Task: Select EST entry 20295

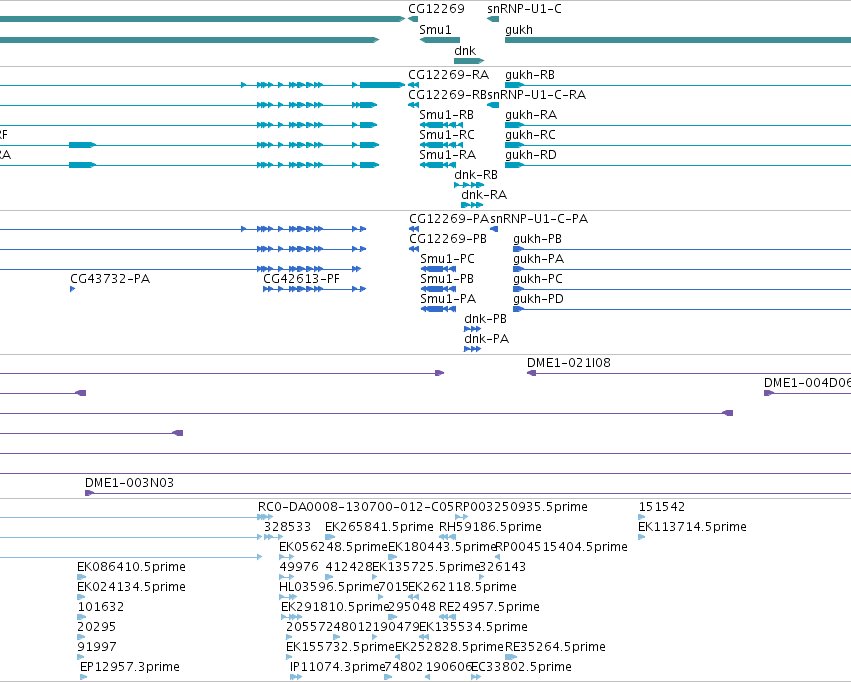Action: point(97,627)
